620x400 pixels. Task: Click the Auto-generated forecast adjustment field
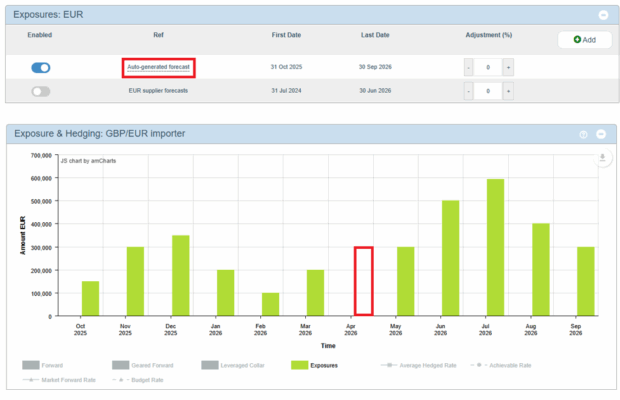coord(488,68)
